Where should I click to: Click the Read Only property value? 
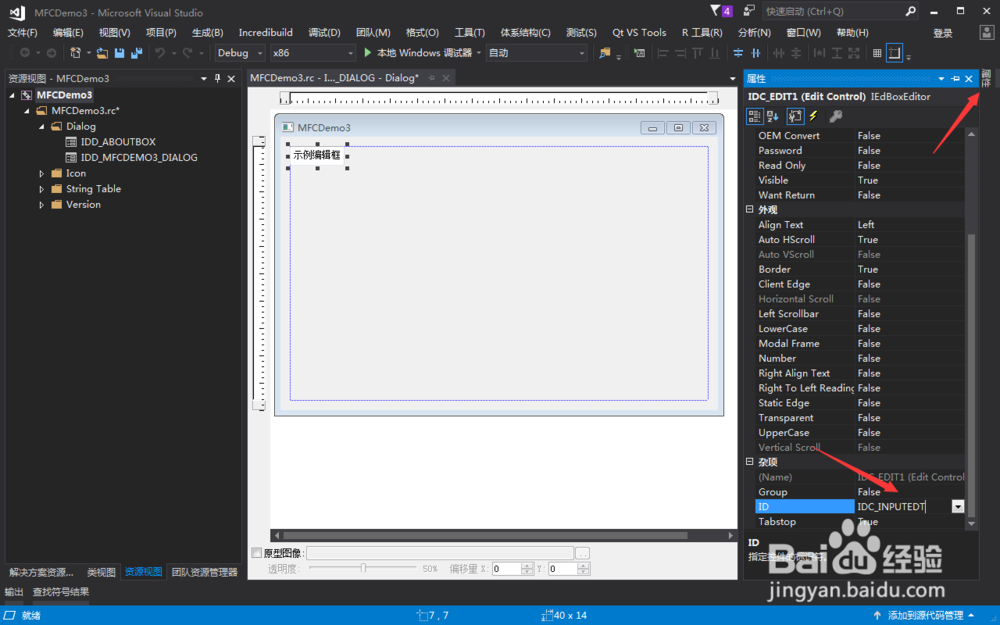tap(909, 165)
